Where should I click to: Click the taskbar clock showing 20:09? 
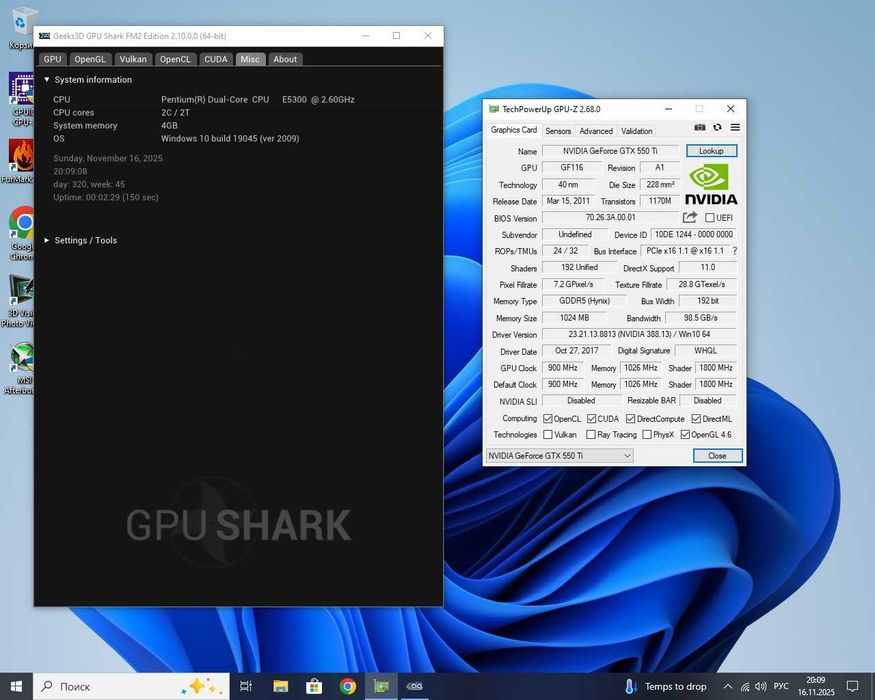816,686
